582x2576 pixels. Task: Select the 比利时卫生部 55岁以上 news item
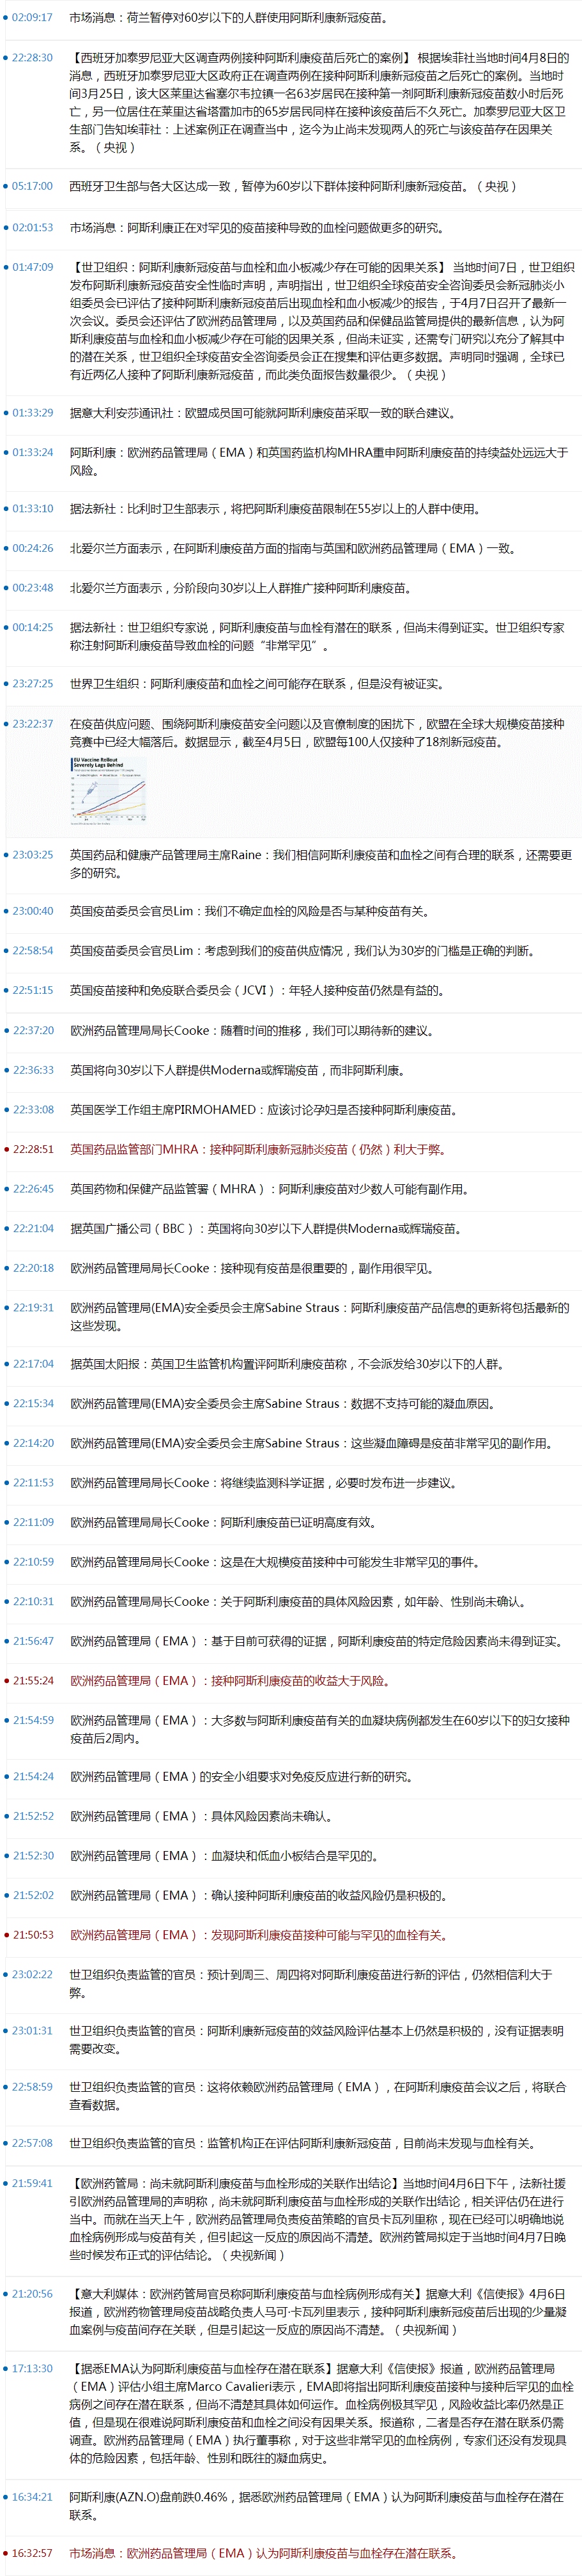(275, 509)
